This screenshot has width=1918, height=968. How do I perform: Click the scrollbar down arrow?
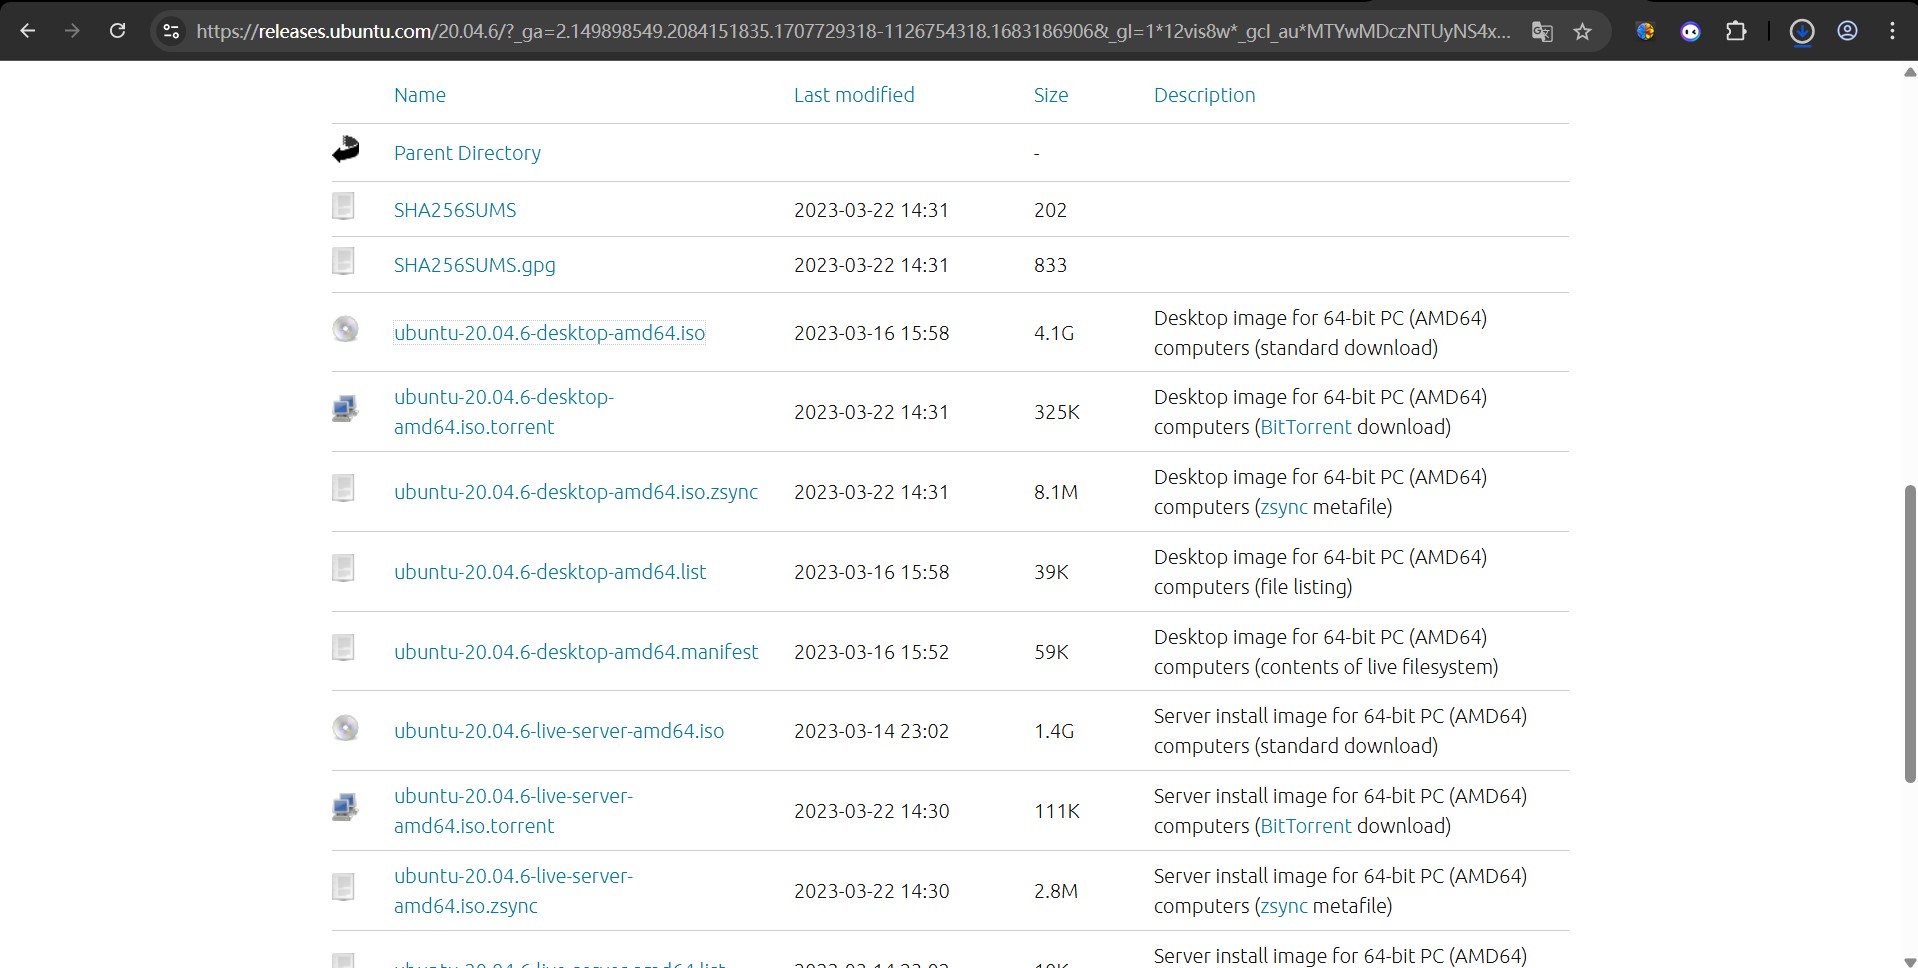pos(1910,961)
